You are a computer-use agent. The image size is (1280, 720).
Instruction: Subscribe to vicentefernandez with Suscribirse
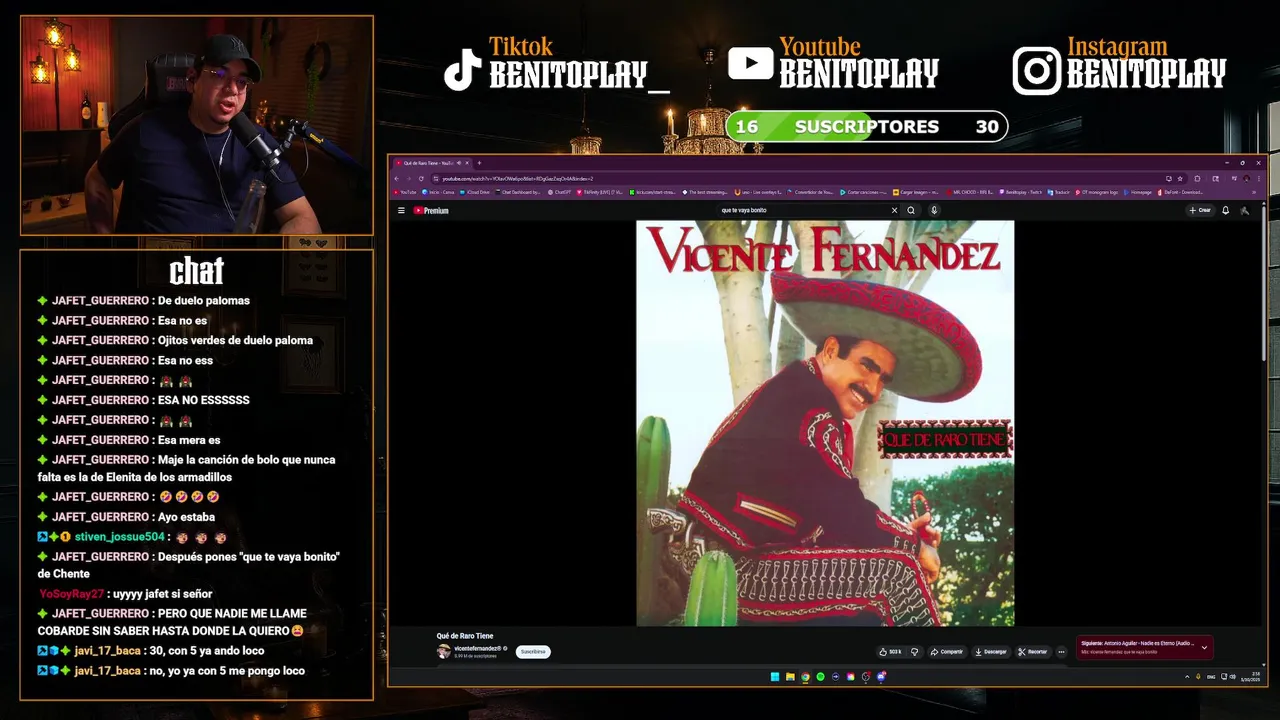(533, 652)
